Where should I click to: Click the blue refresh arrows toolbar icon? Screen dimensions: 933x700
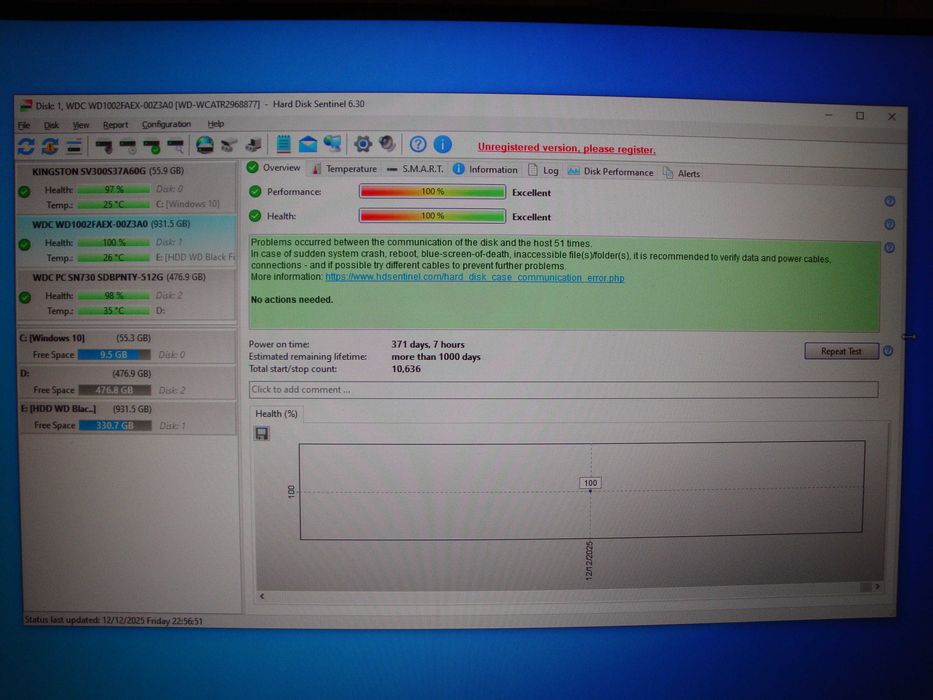click(x=26, y=145)
